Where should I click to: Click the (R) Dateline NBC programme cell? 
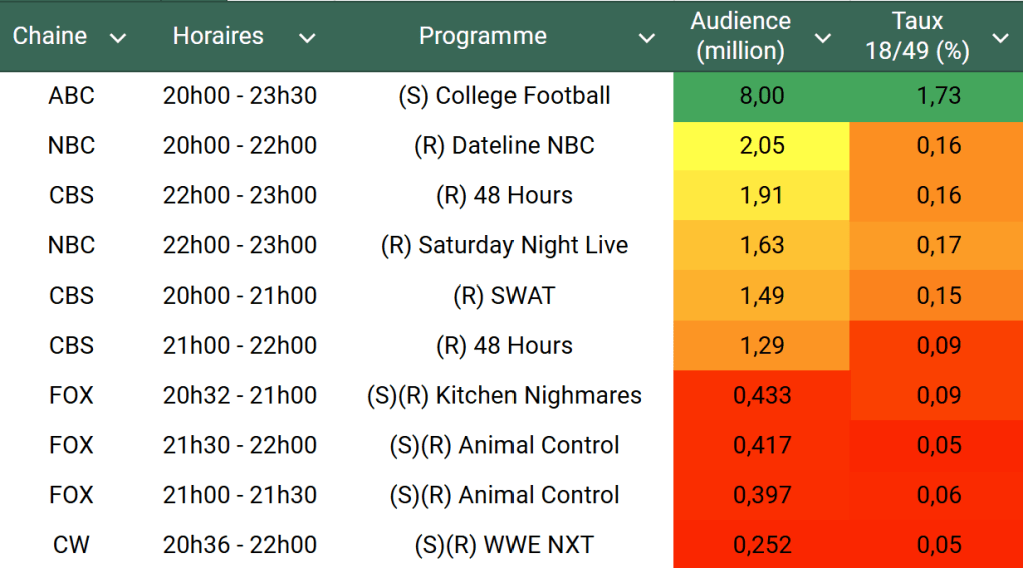[x=504, y=146]
